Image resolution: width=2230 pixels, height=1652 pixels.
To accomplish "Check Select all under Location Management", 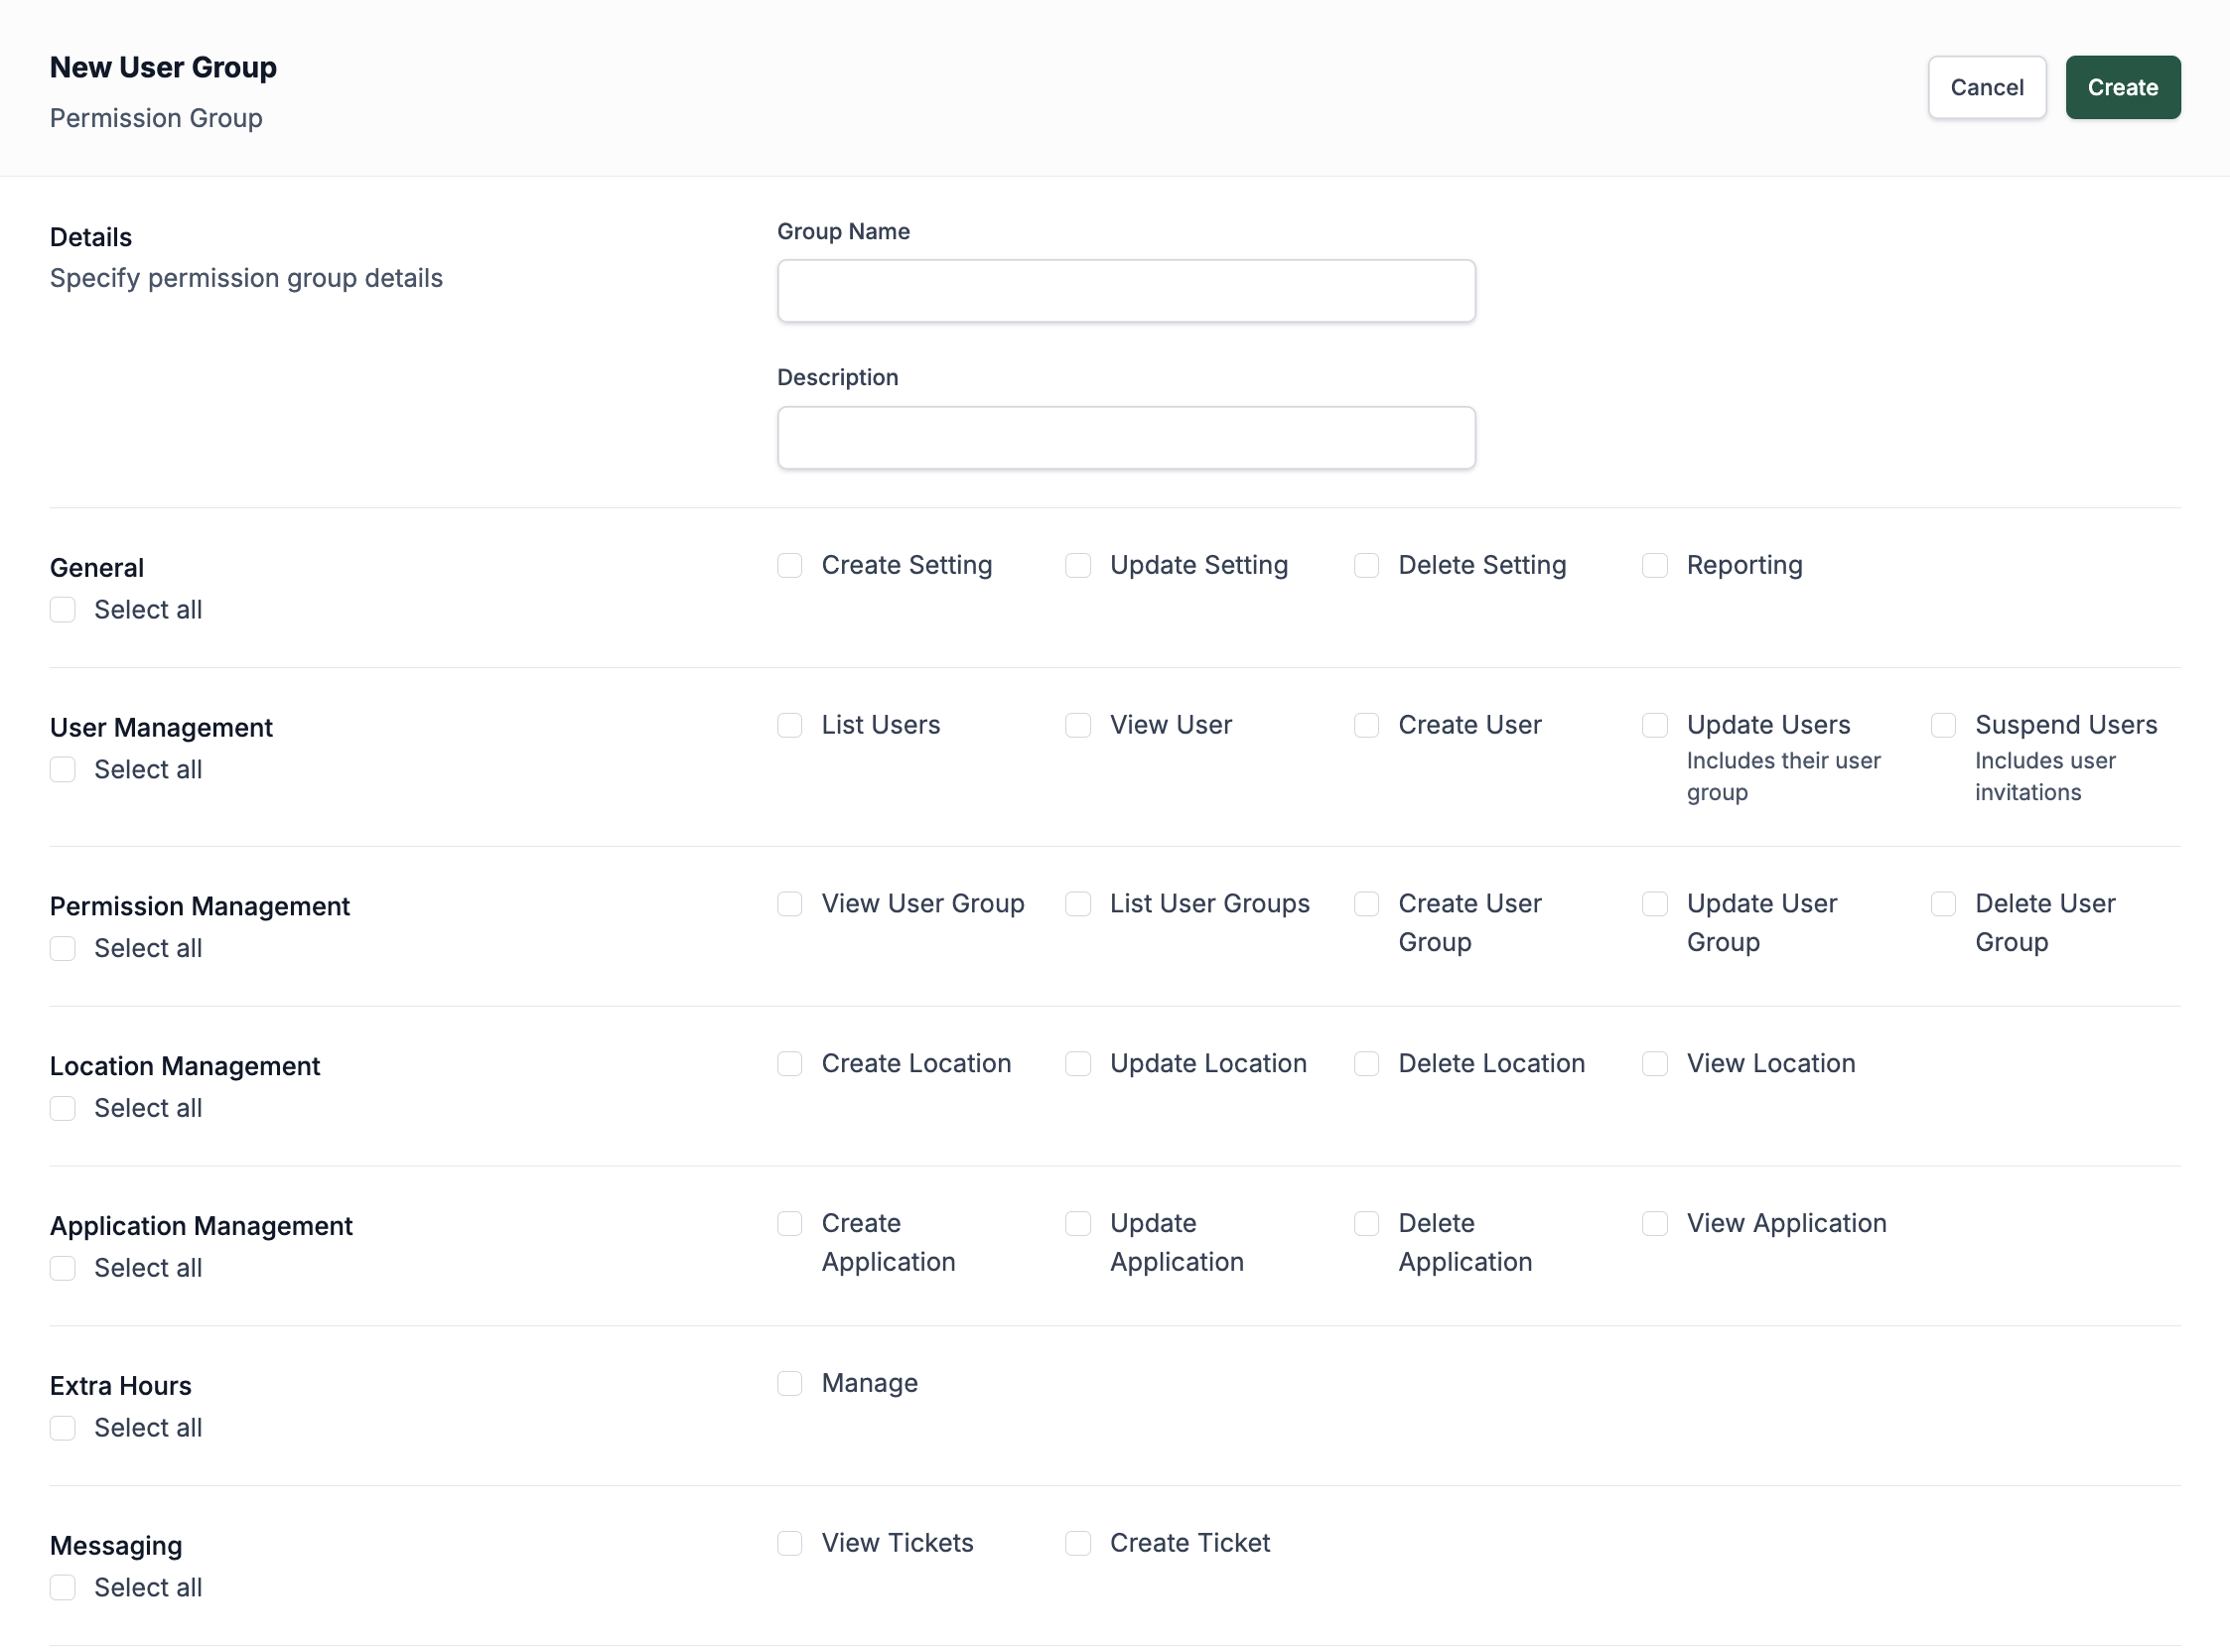I will pyautogui.click(x=63, y=1108).
